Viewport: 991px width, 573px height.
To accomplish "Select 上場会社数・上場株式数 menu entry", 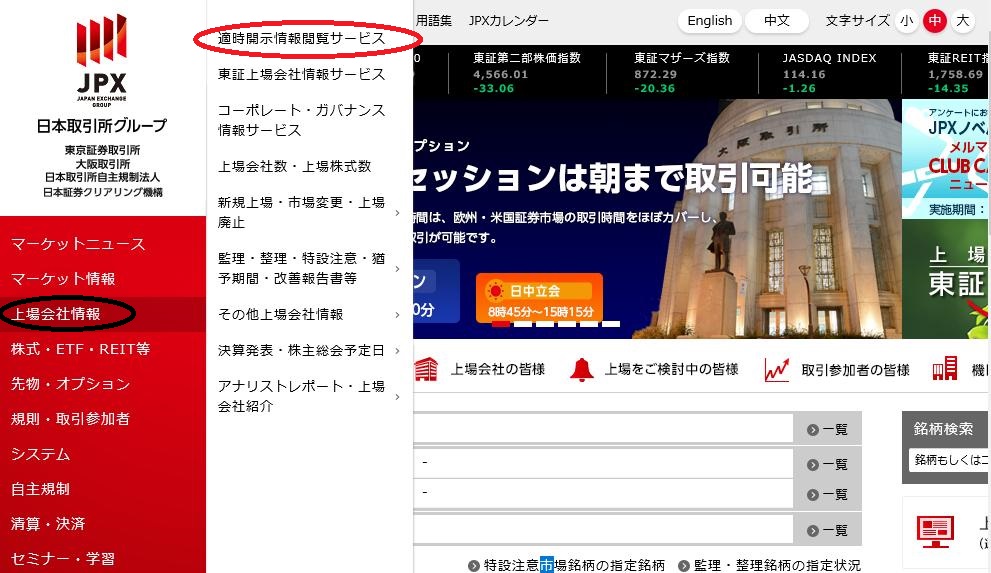I will point(295,166).
